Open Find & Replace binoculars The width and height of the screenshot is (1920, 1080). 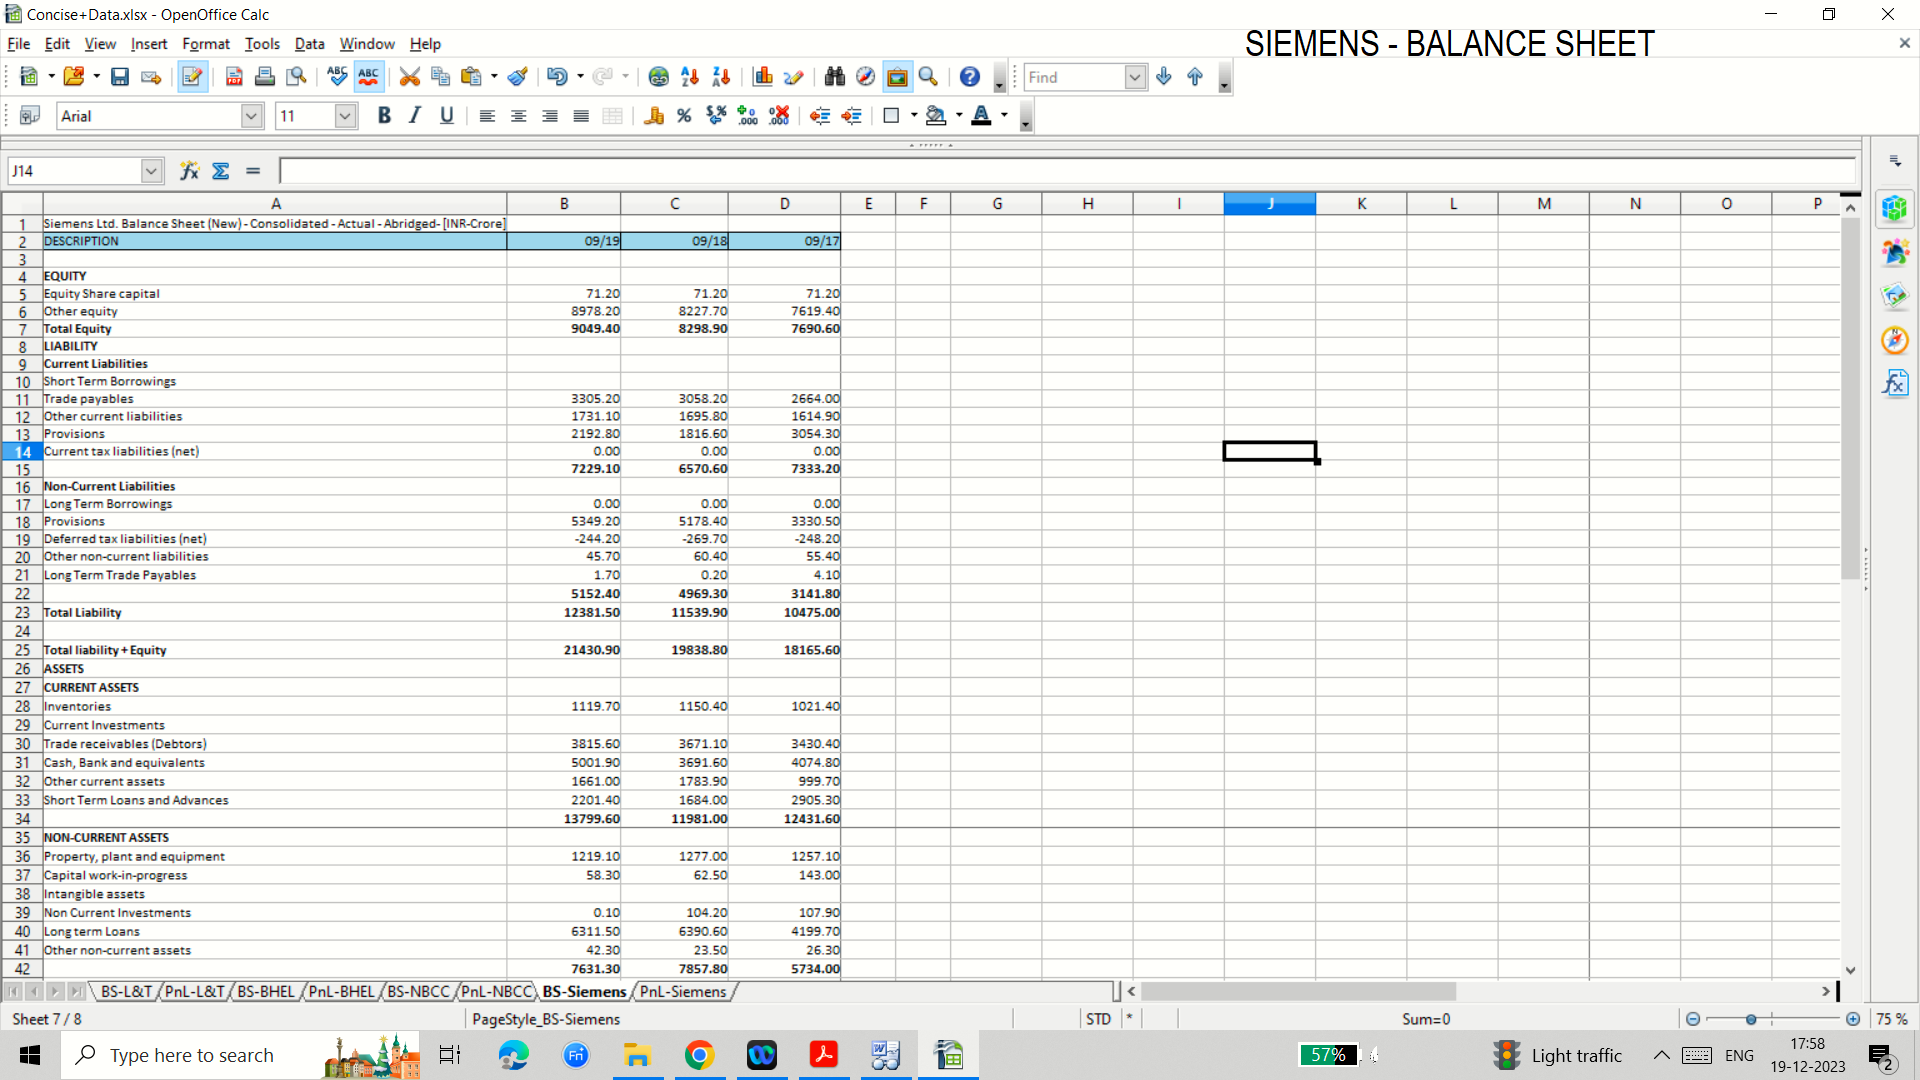click(x=835, y=77)
